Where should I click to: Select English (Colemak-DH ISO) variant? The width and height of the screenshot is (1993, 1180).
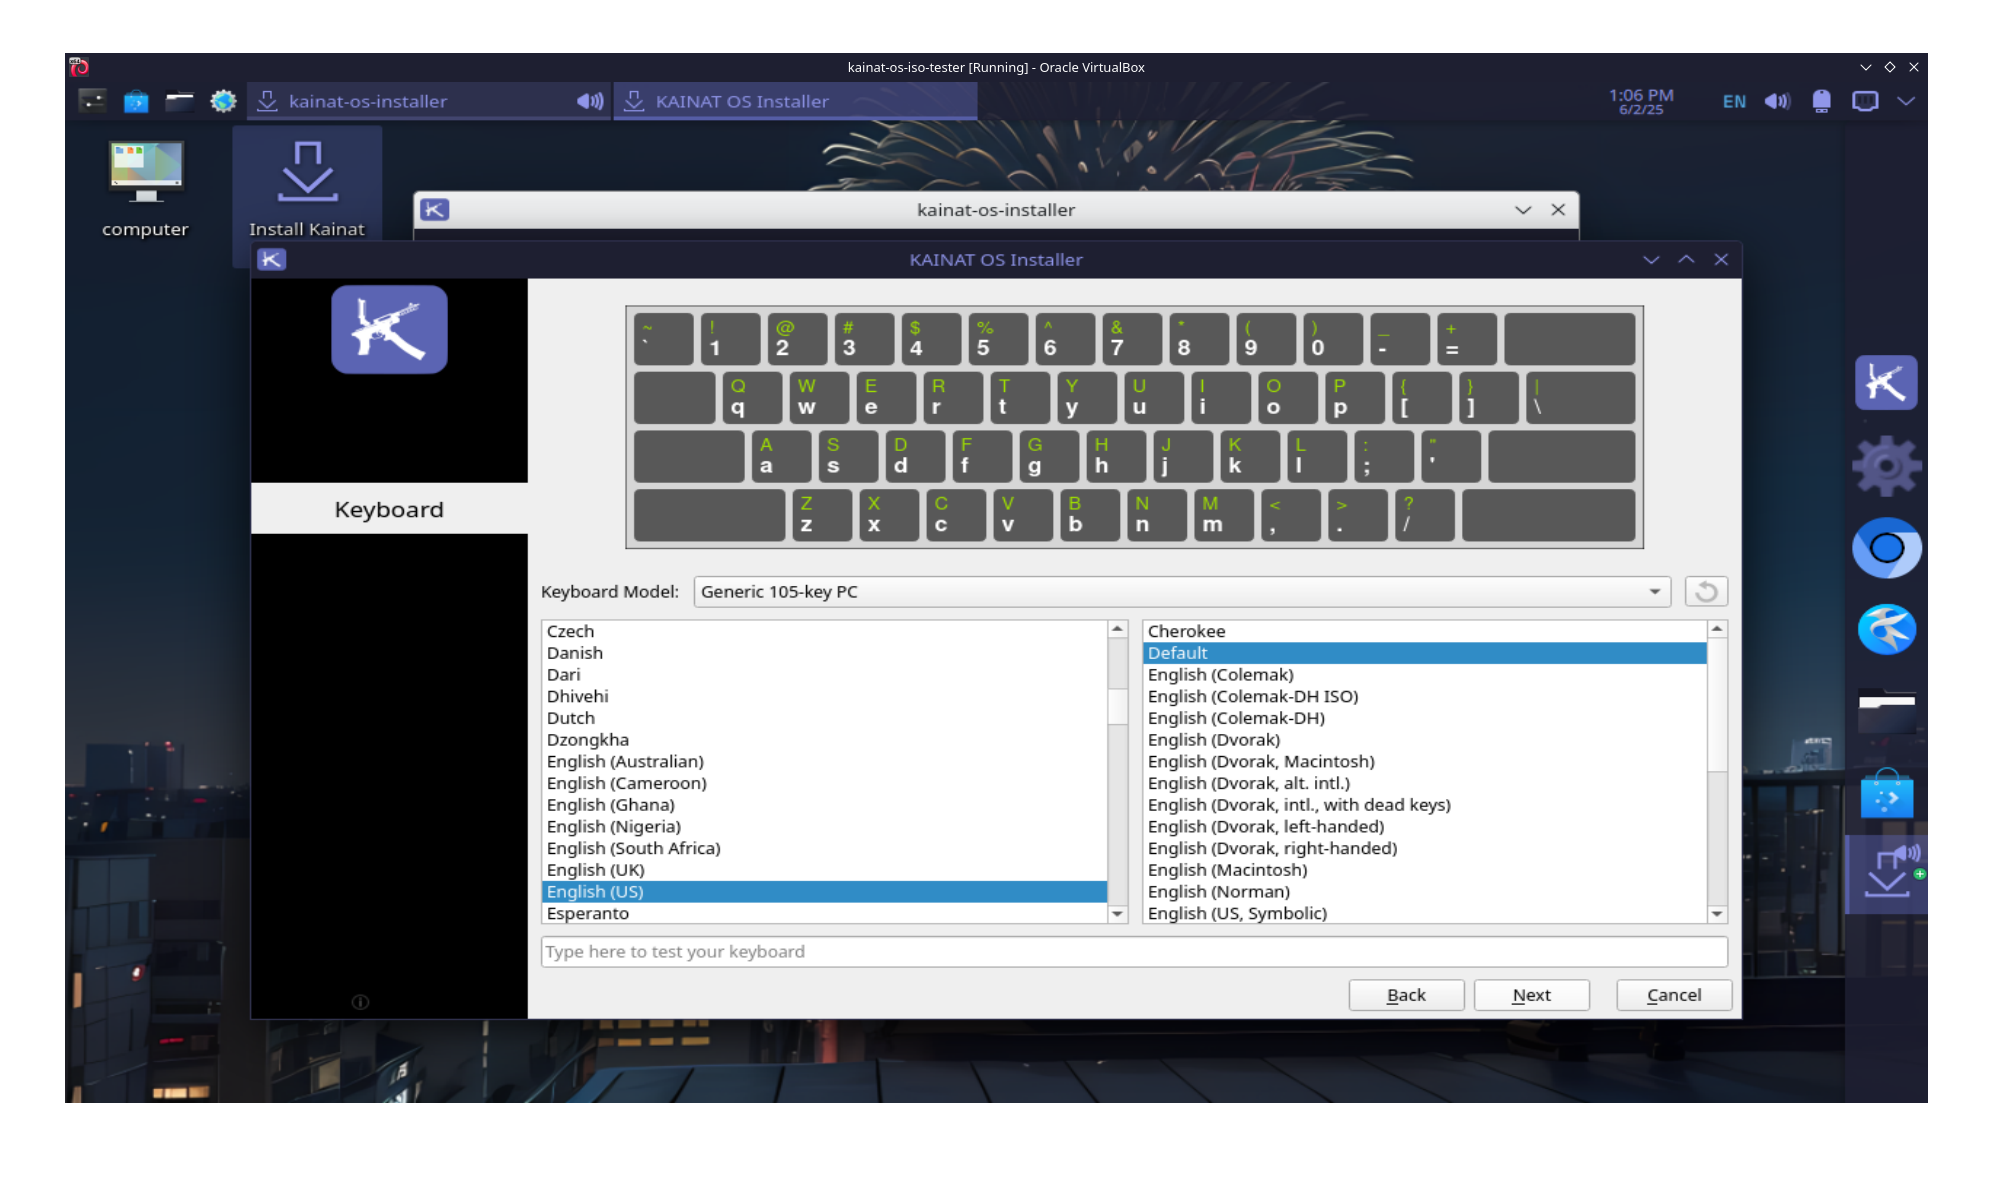(1424, 697)
